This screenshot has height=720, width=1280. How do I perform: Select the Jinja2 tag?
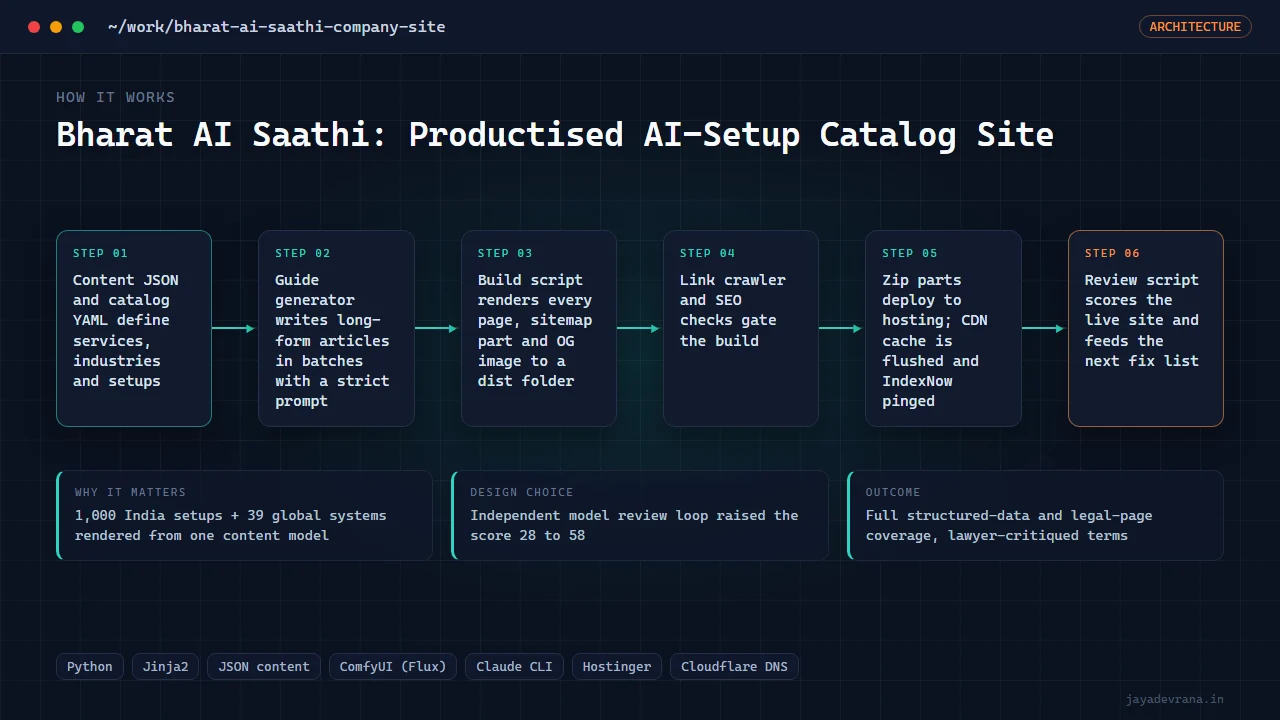click(x=166, y=666)
